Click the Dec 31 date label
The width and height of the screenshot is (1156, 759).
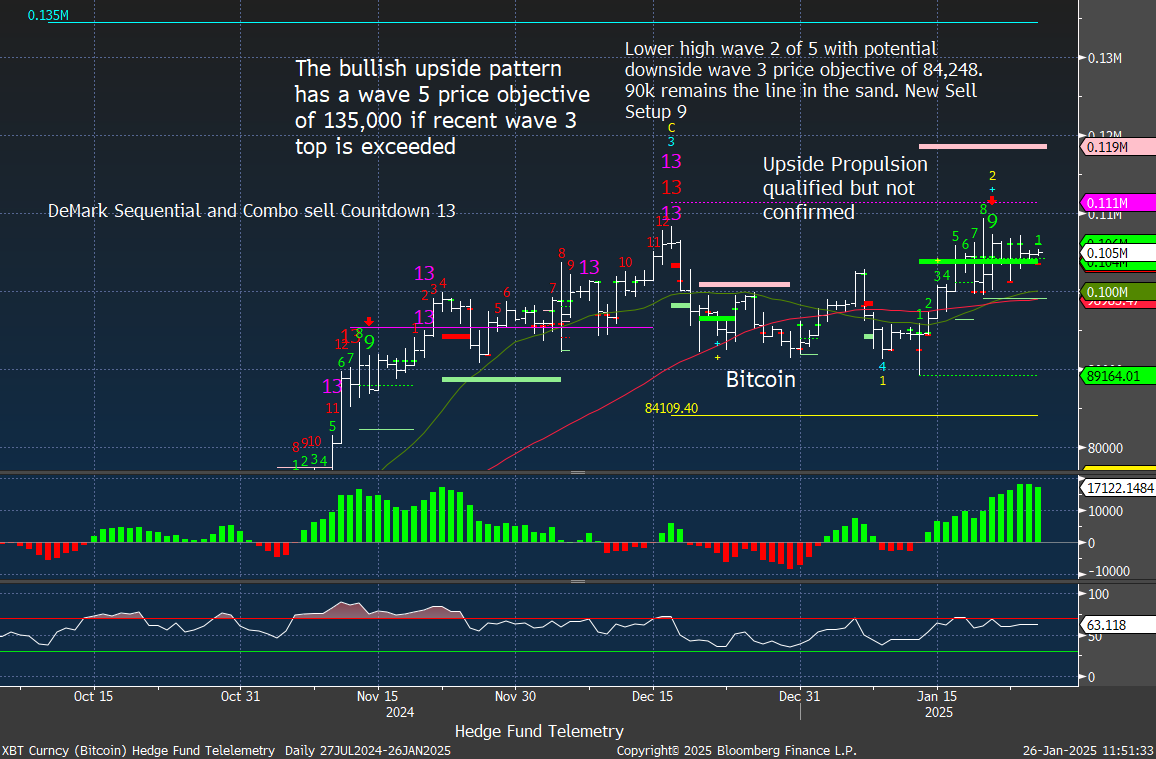pyautogui.click(x=800, y=696)
